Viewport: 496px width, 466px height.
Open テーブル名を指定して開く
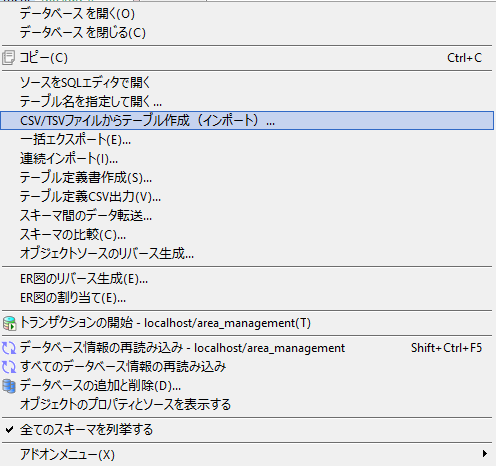[x=248, y=101]
